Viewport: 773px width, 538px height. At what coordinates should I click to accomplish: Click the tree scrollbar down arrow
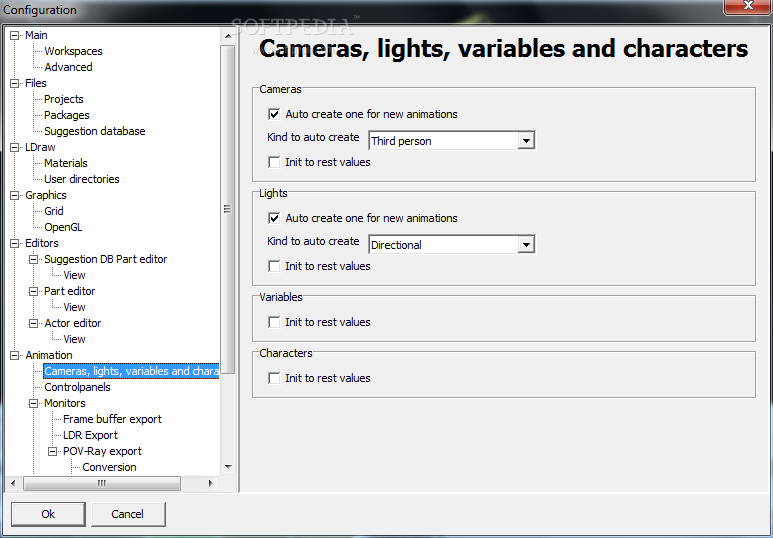(228, 467)
